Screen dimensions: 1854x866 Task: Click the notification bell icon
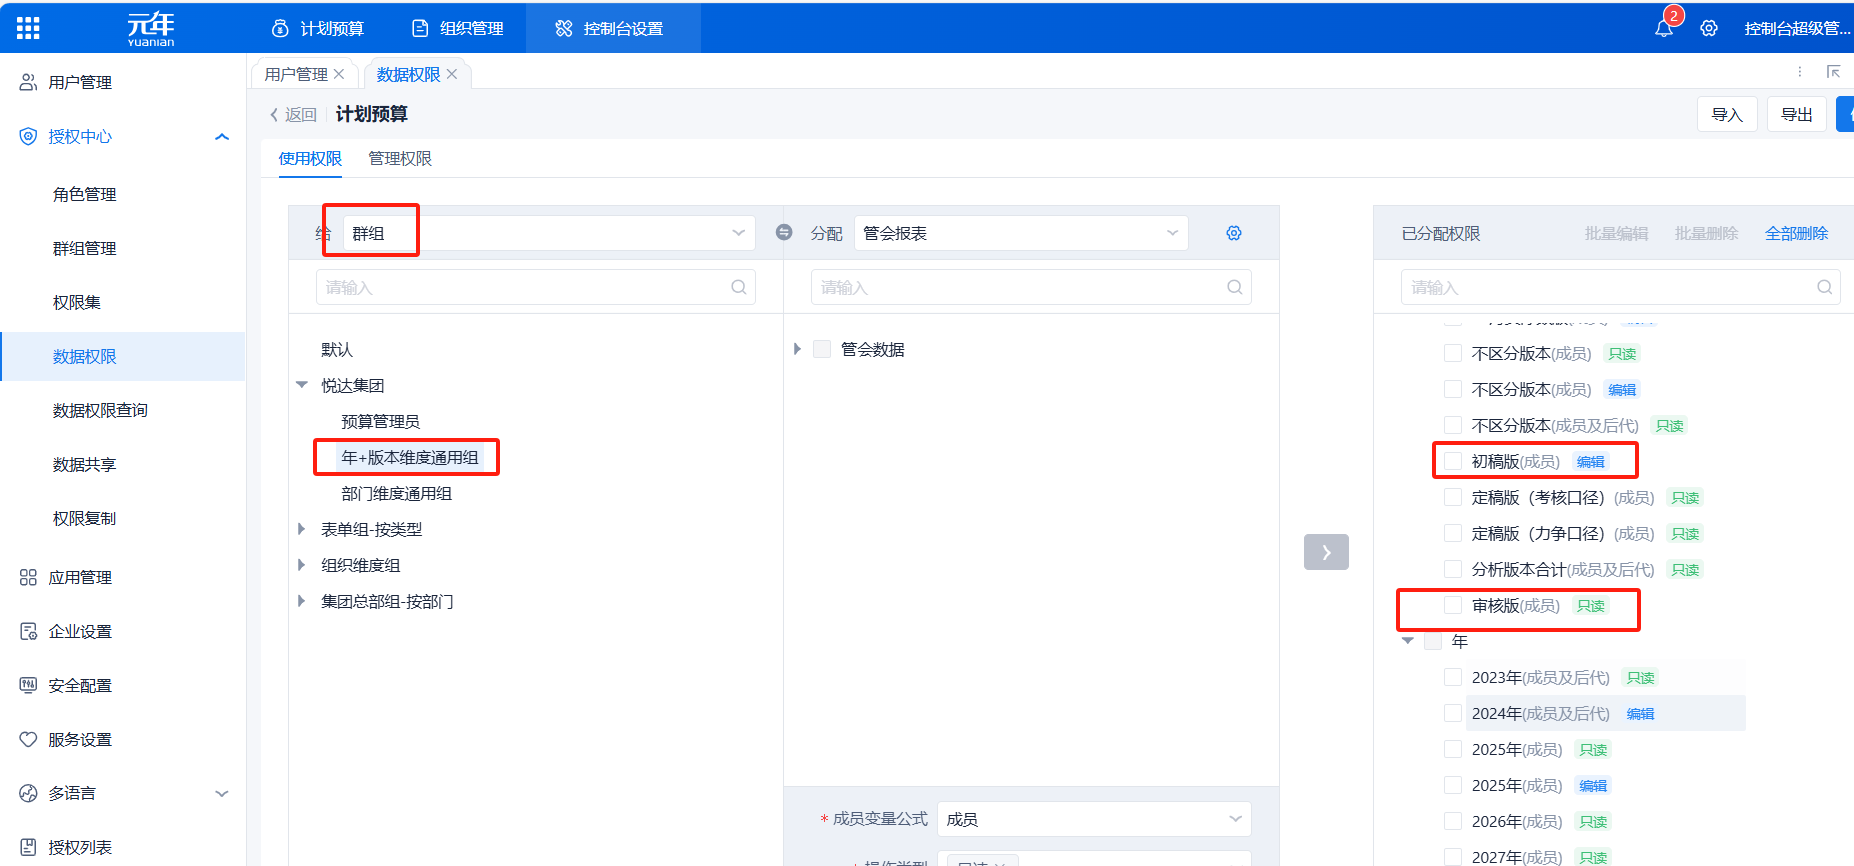[x=1663, y=29]
